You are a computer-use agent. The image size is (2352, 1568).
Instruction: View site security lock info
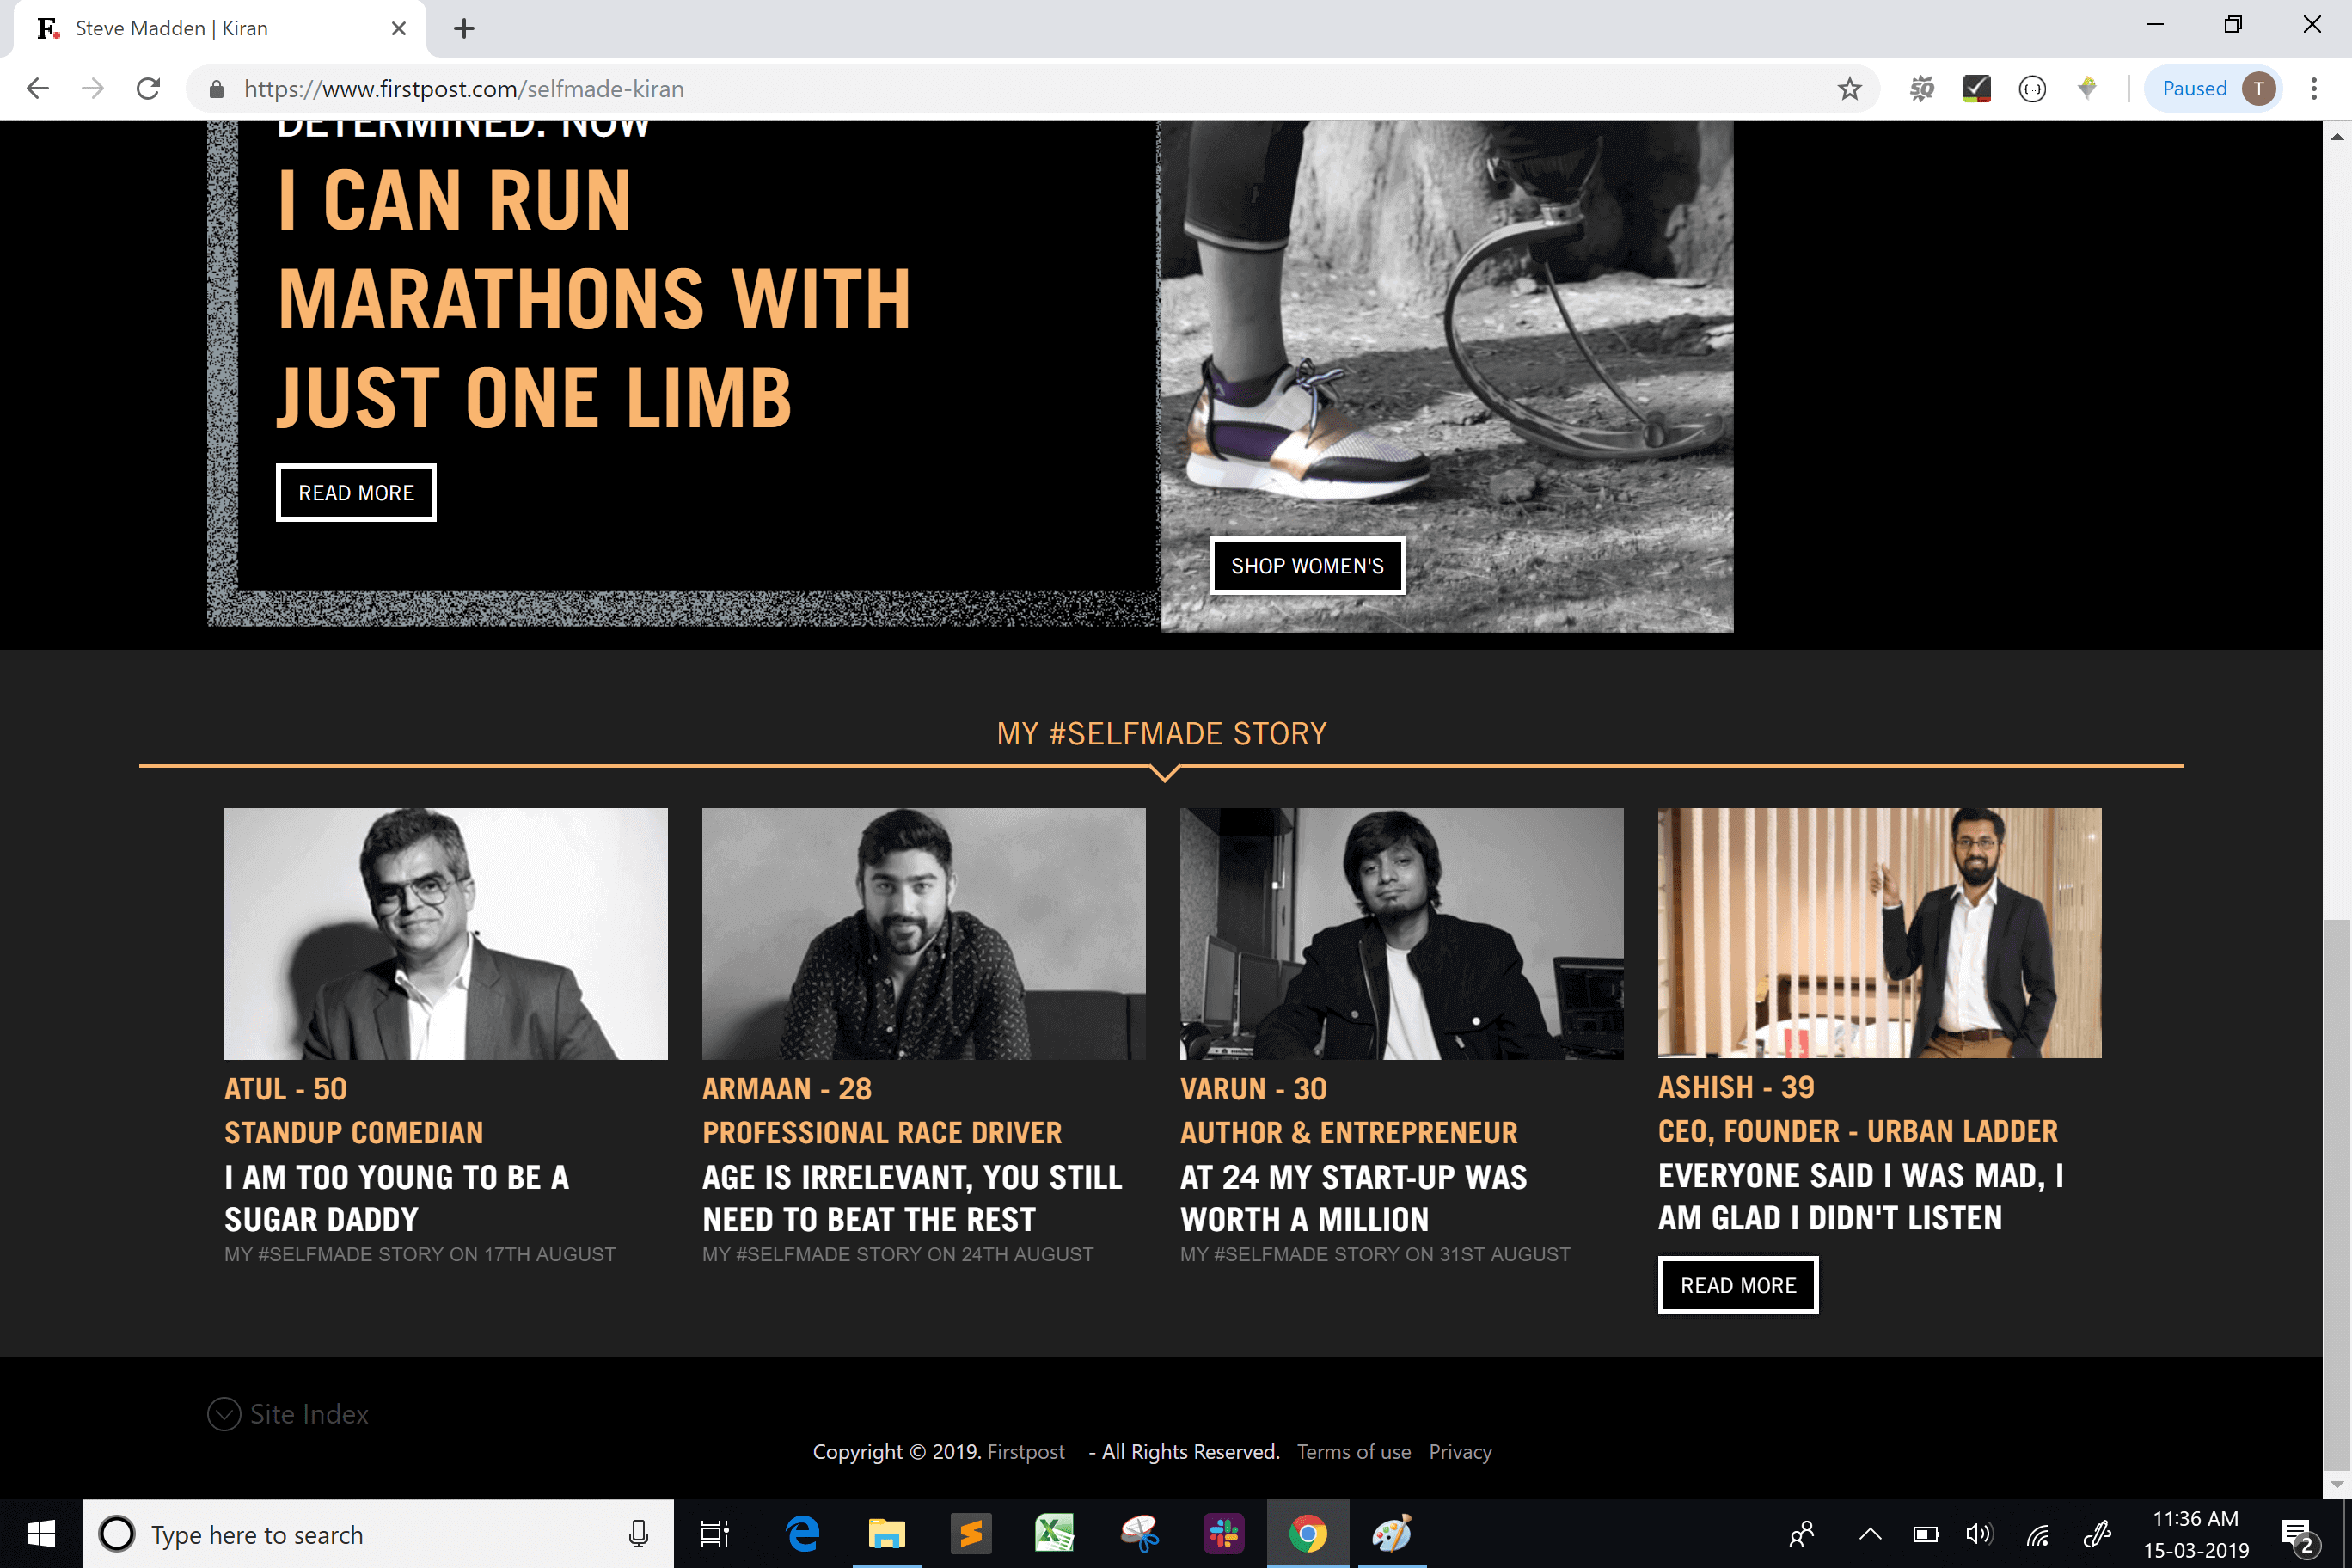coord(216,89)
